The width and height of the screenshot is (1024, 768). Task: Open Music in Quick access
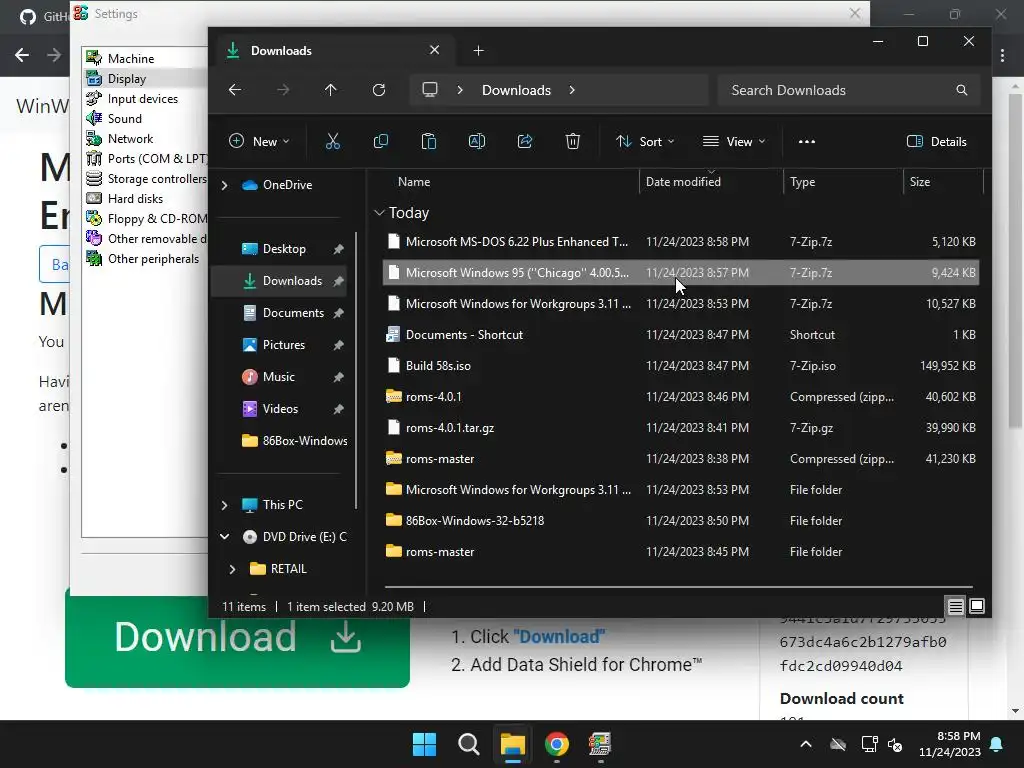coord(278,377)
